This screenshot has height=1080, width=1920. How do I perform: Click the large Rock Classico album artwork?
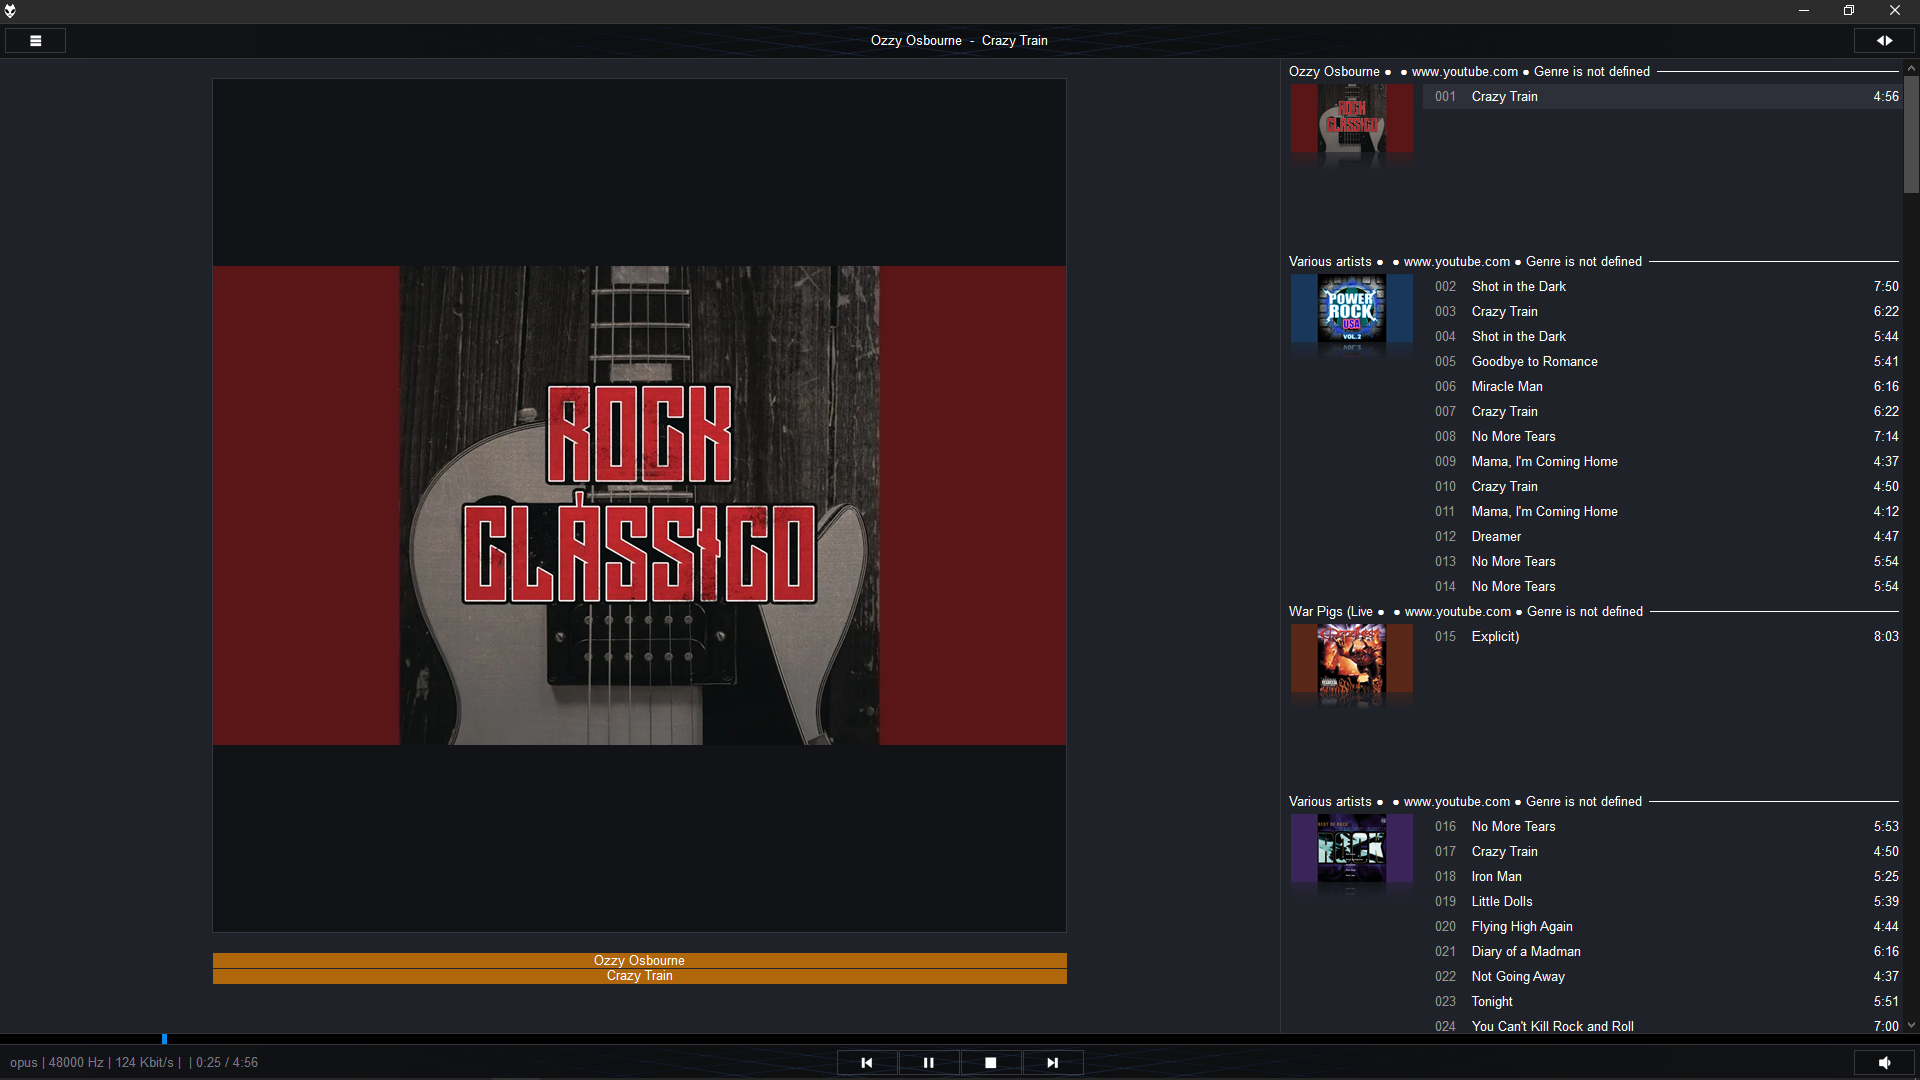tap(639, 505)
